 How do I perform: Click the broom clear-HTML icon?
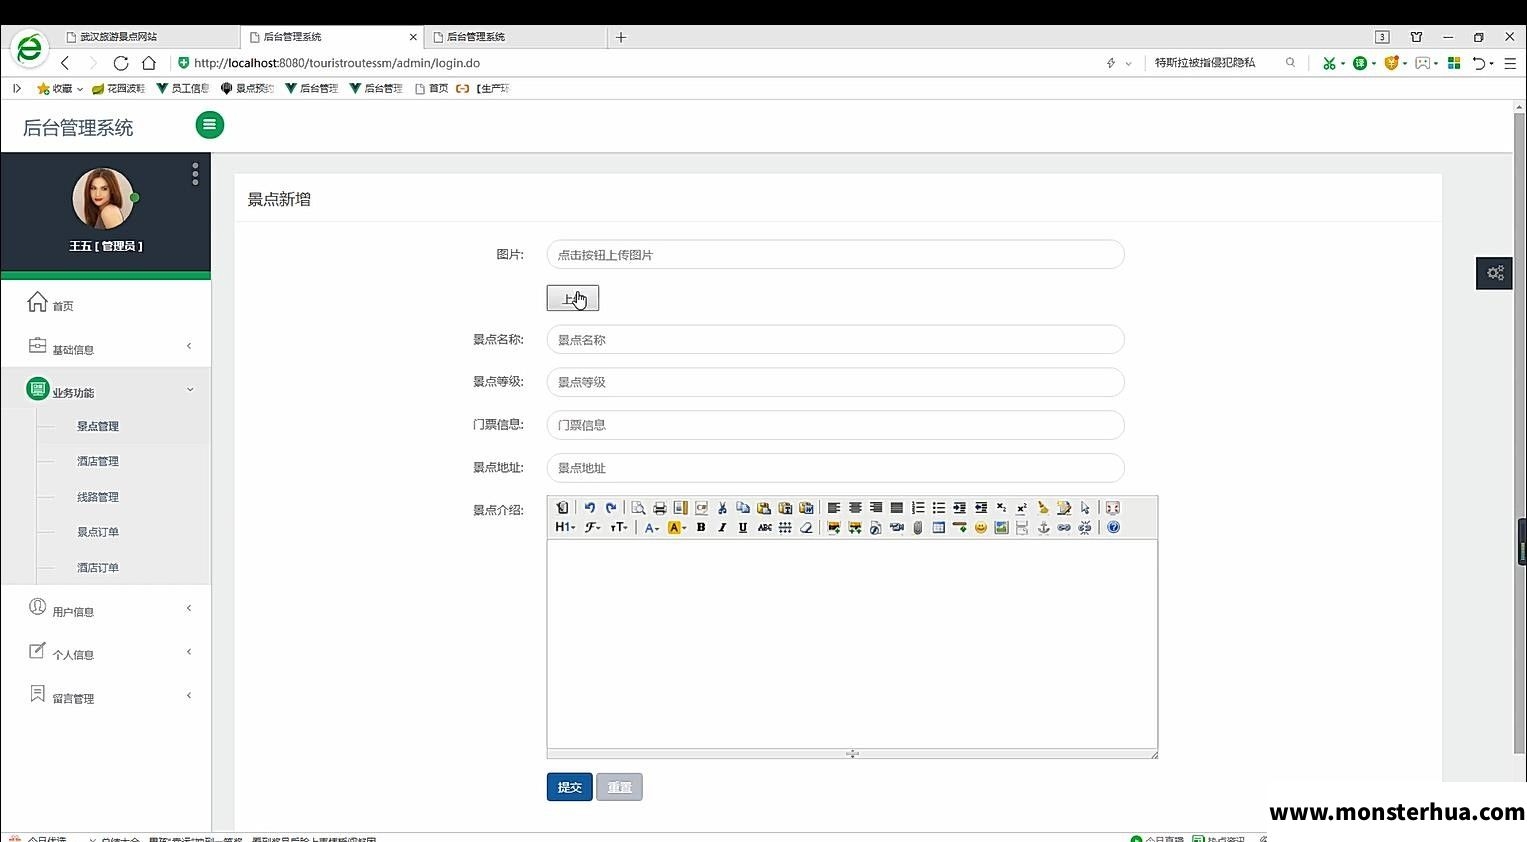tap(1043, 508)
